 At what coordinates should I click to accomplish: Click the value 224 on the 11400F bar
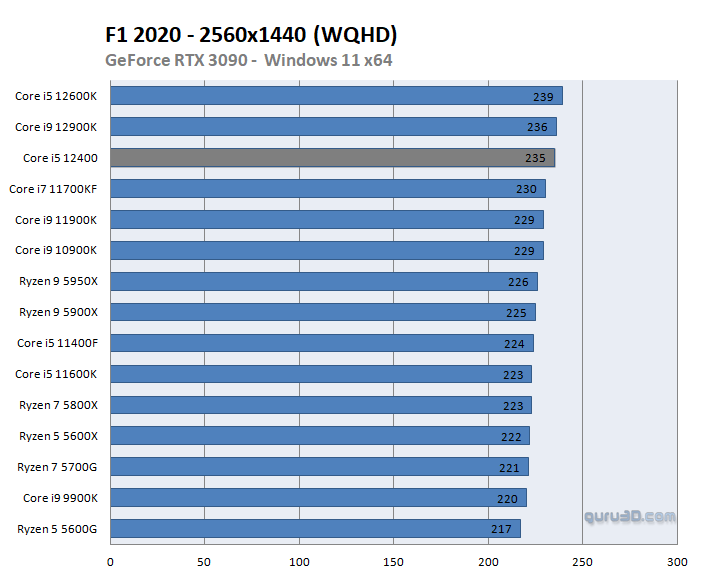click(514, 344)
